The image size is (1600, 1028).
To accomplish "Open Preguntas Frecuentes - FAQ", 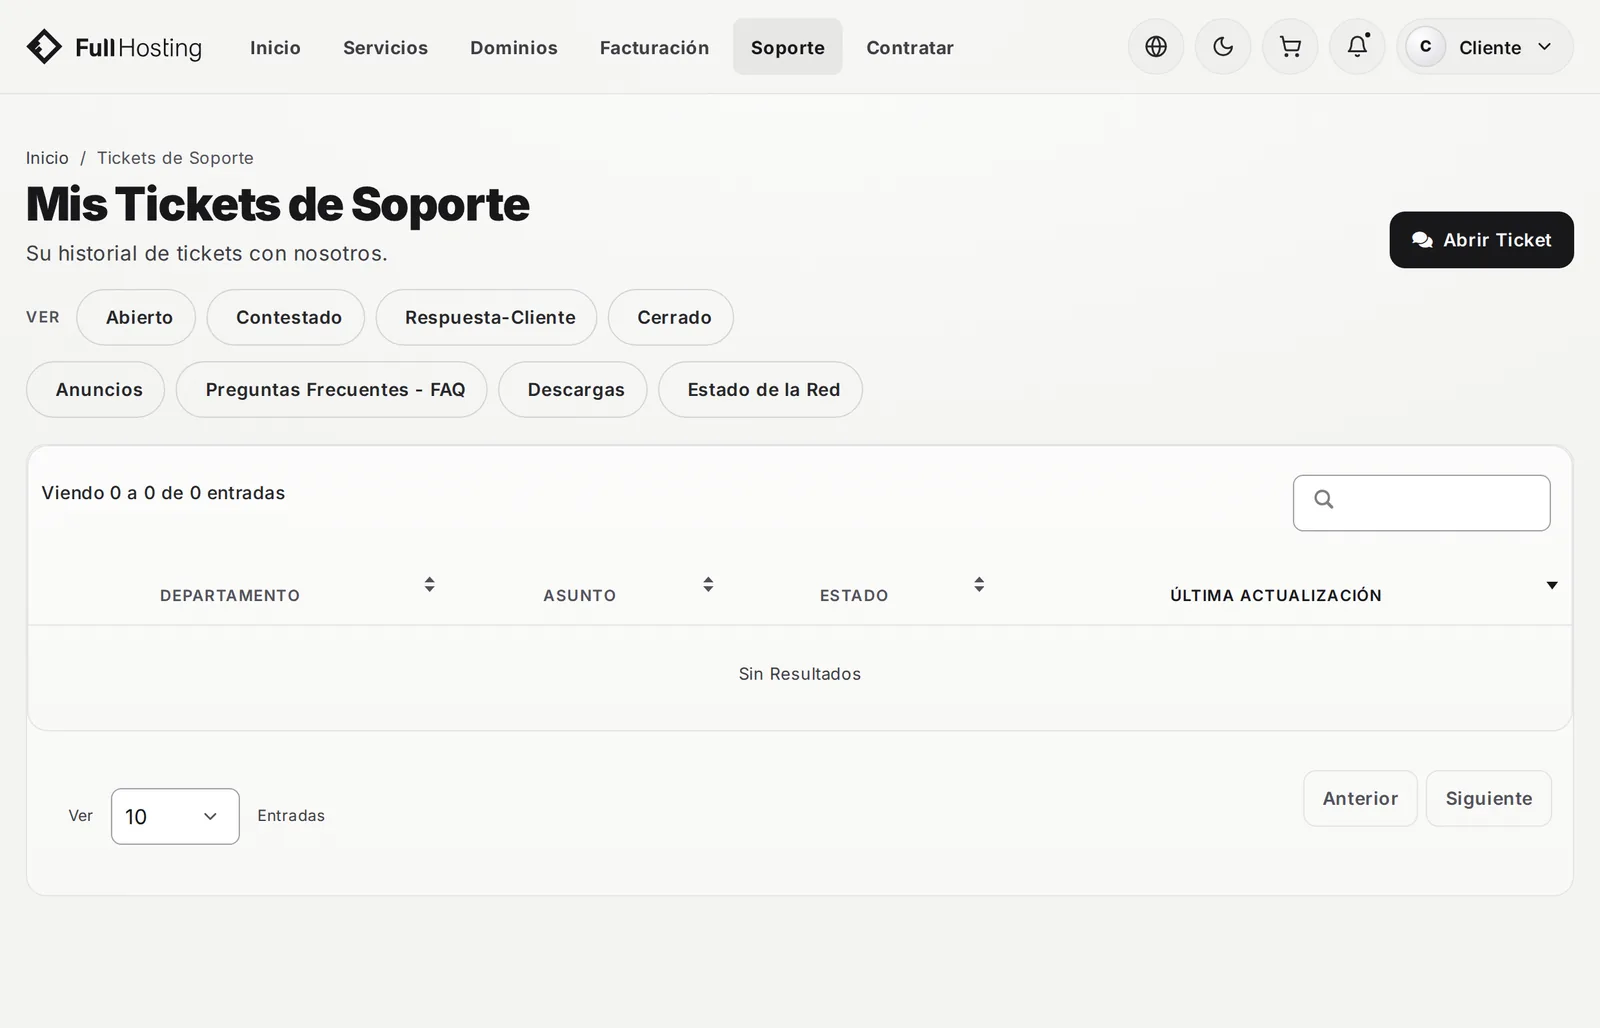I will coord(332,389).
